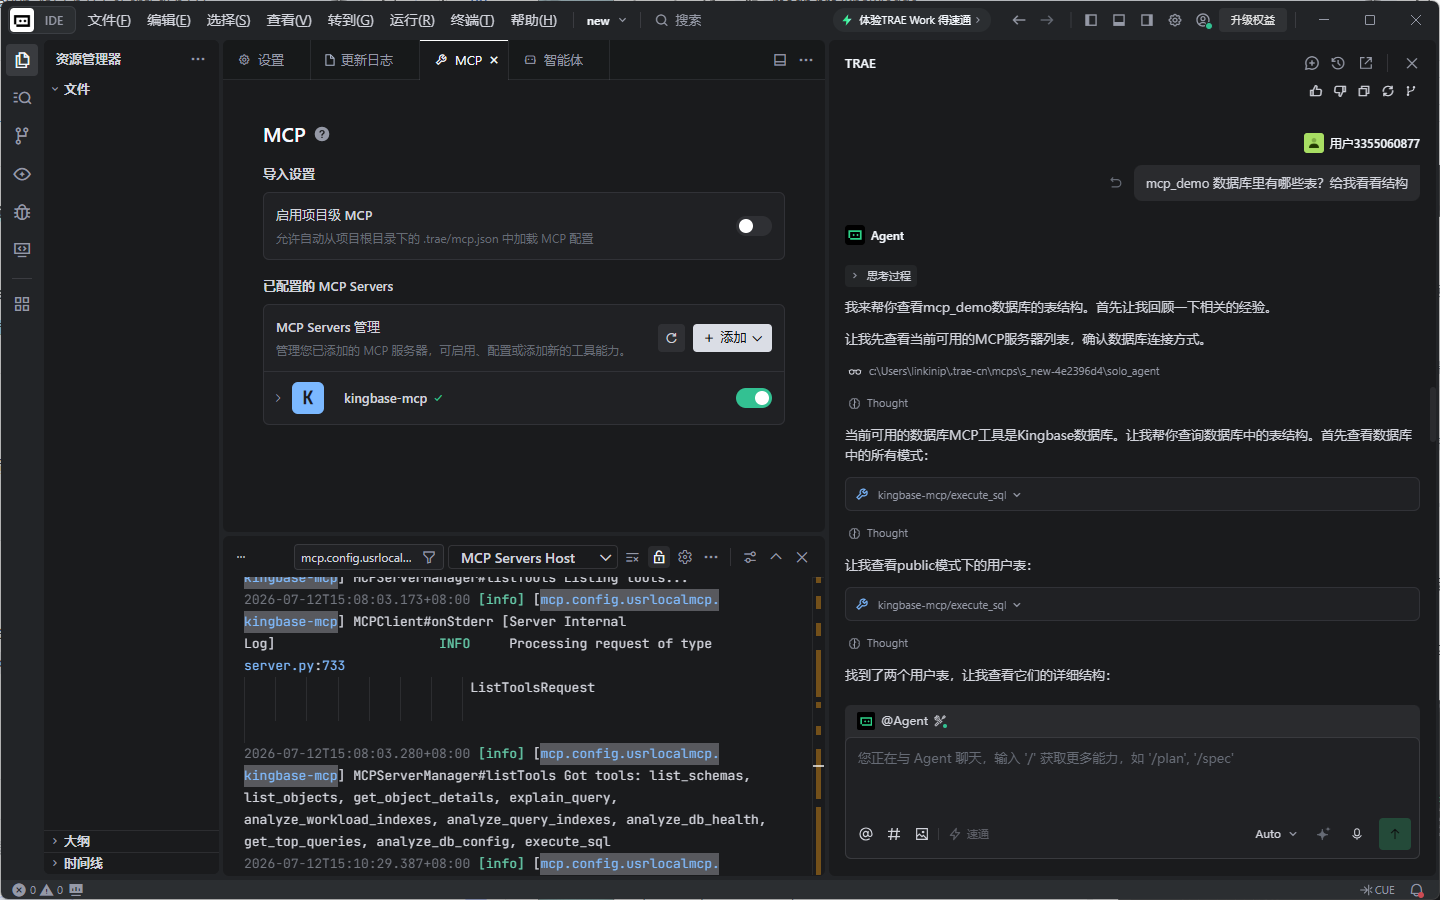
Task: Give thumbs down to the Agent response
Action: click(1340, 91)
